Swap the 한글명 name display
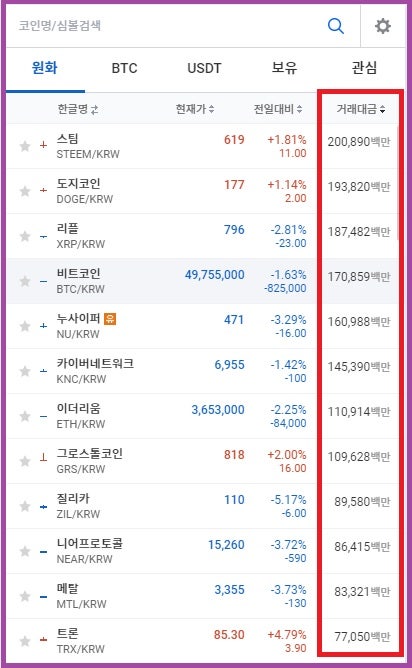The height and width of the screenshot is (668, 412). click(x=95, y=110)
